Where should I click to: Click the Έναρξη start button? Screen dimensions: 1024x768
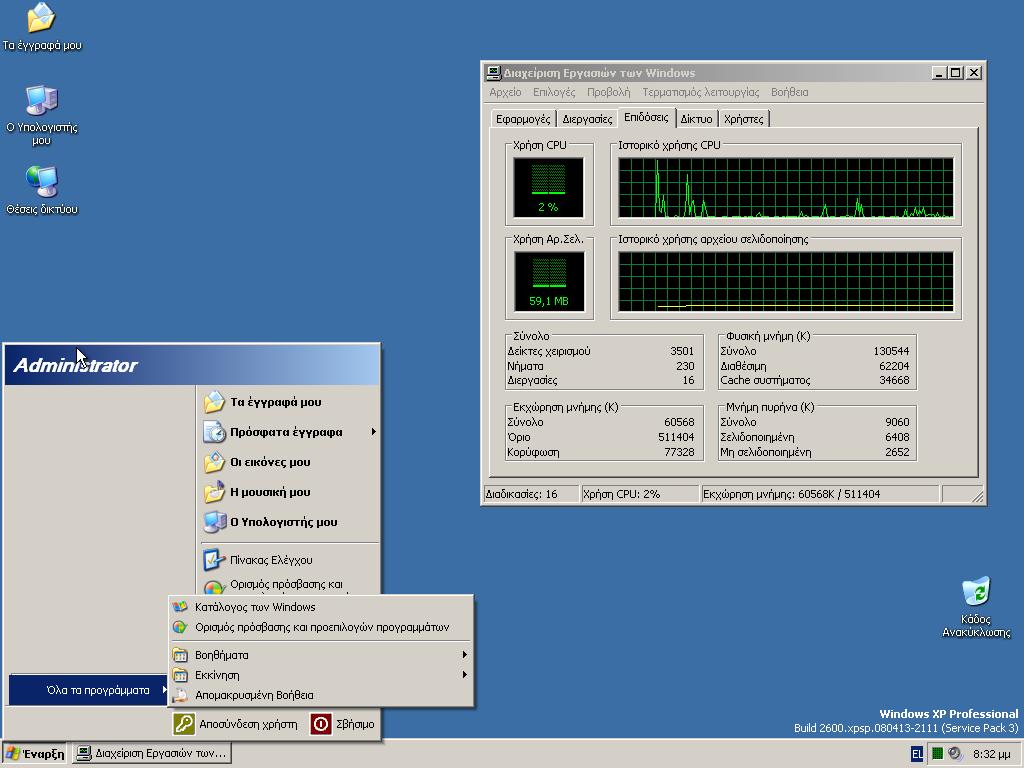click(x=35, y=754)
